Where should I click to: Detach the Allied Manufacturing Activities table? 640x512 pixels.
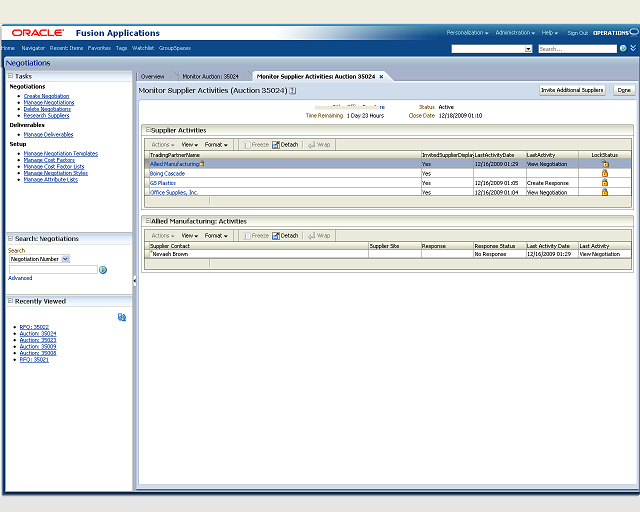click(285, 236)
